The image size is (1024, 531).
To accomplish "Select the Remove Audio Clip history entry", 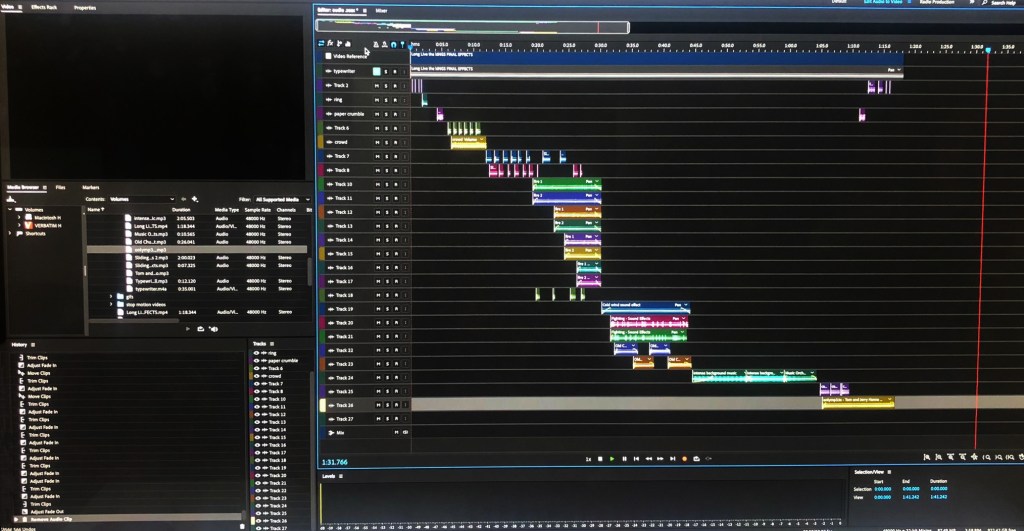I will 59,516.
